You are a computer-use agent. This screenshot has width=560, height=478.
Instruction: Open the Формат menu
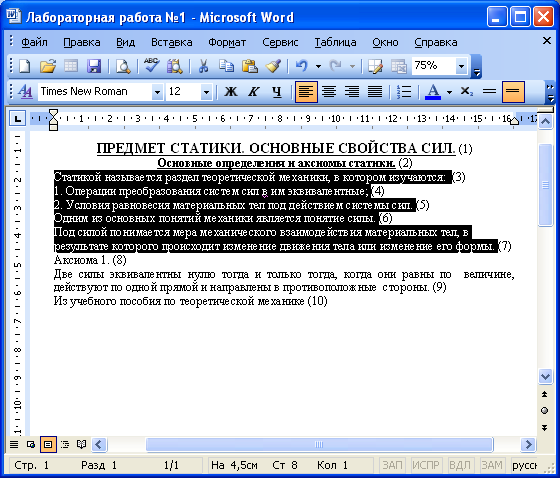[227, 42]
